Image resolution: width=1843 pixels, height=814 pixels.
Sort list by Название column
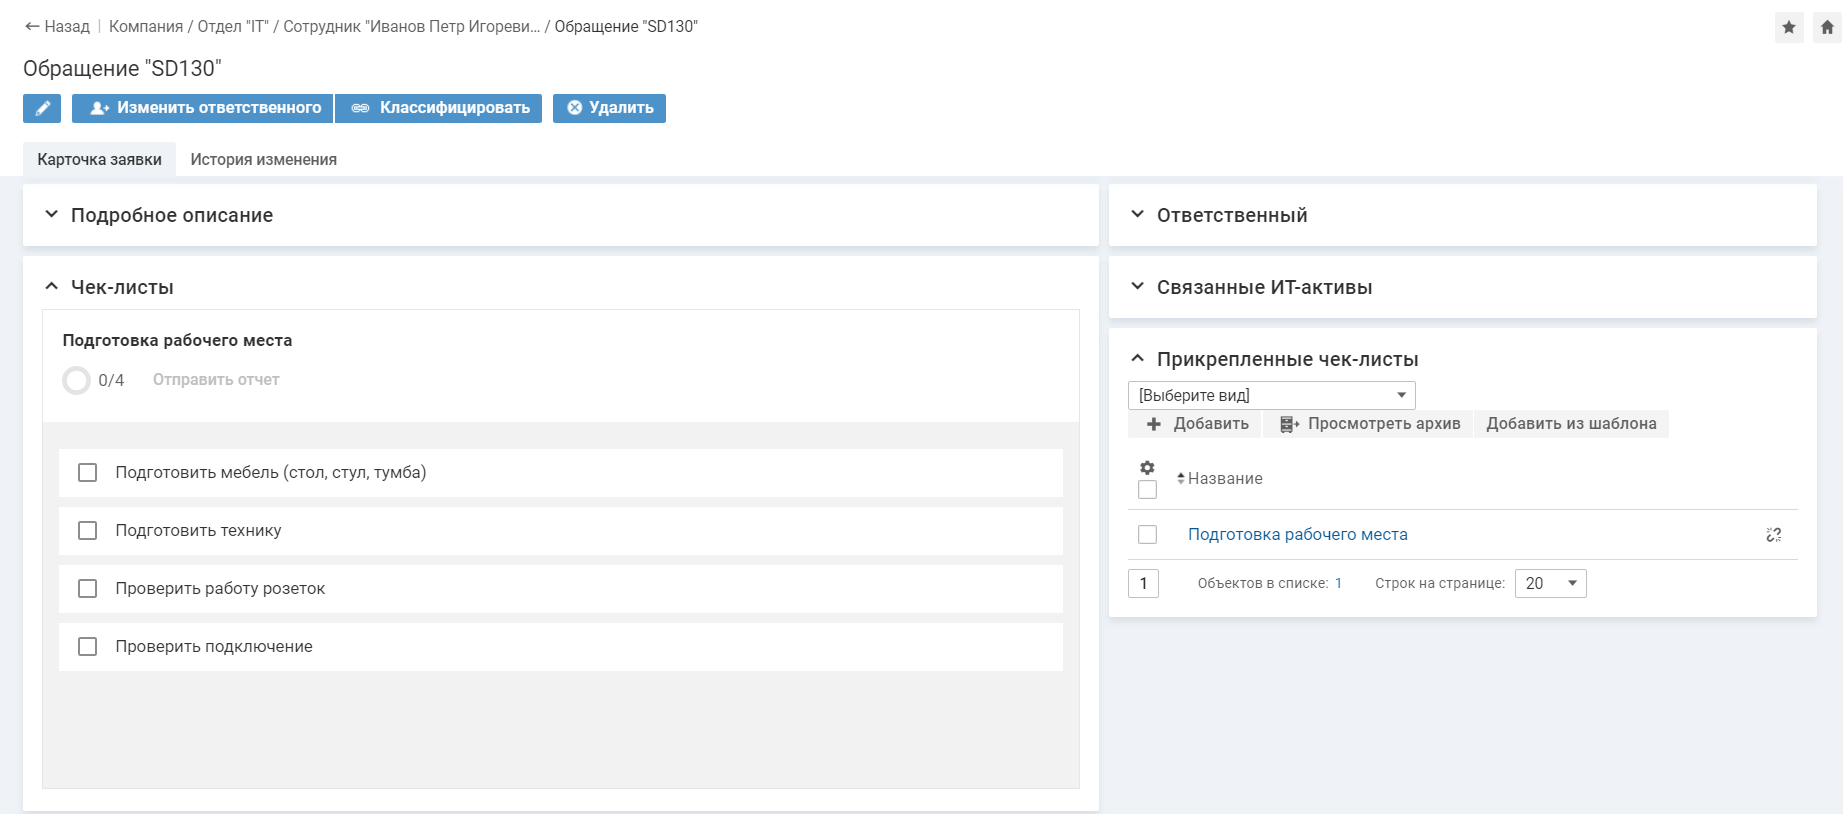(1224, 479)
